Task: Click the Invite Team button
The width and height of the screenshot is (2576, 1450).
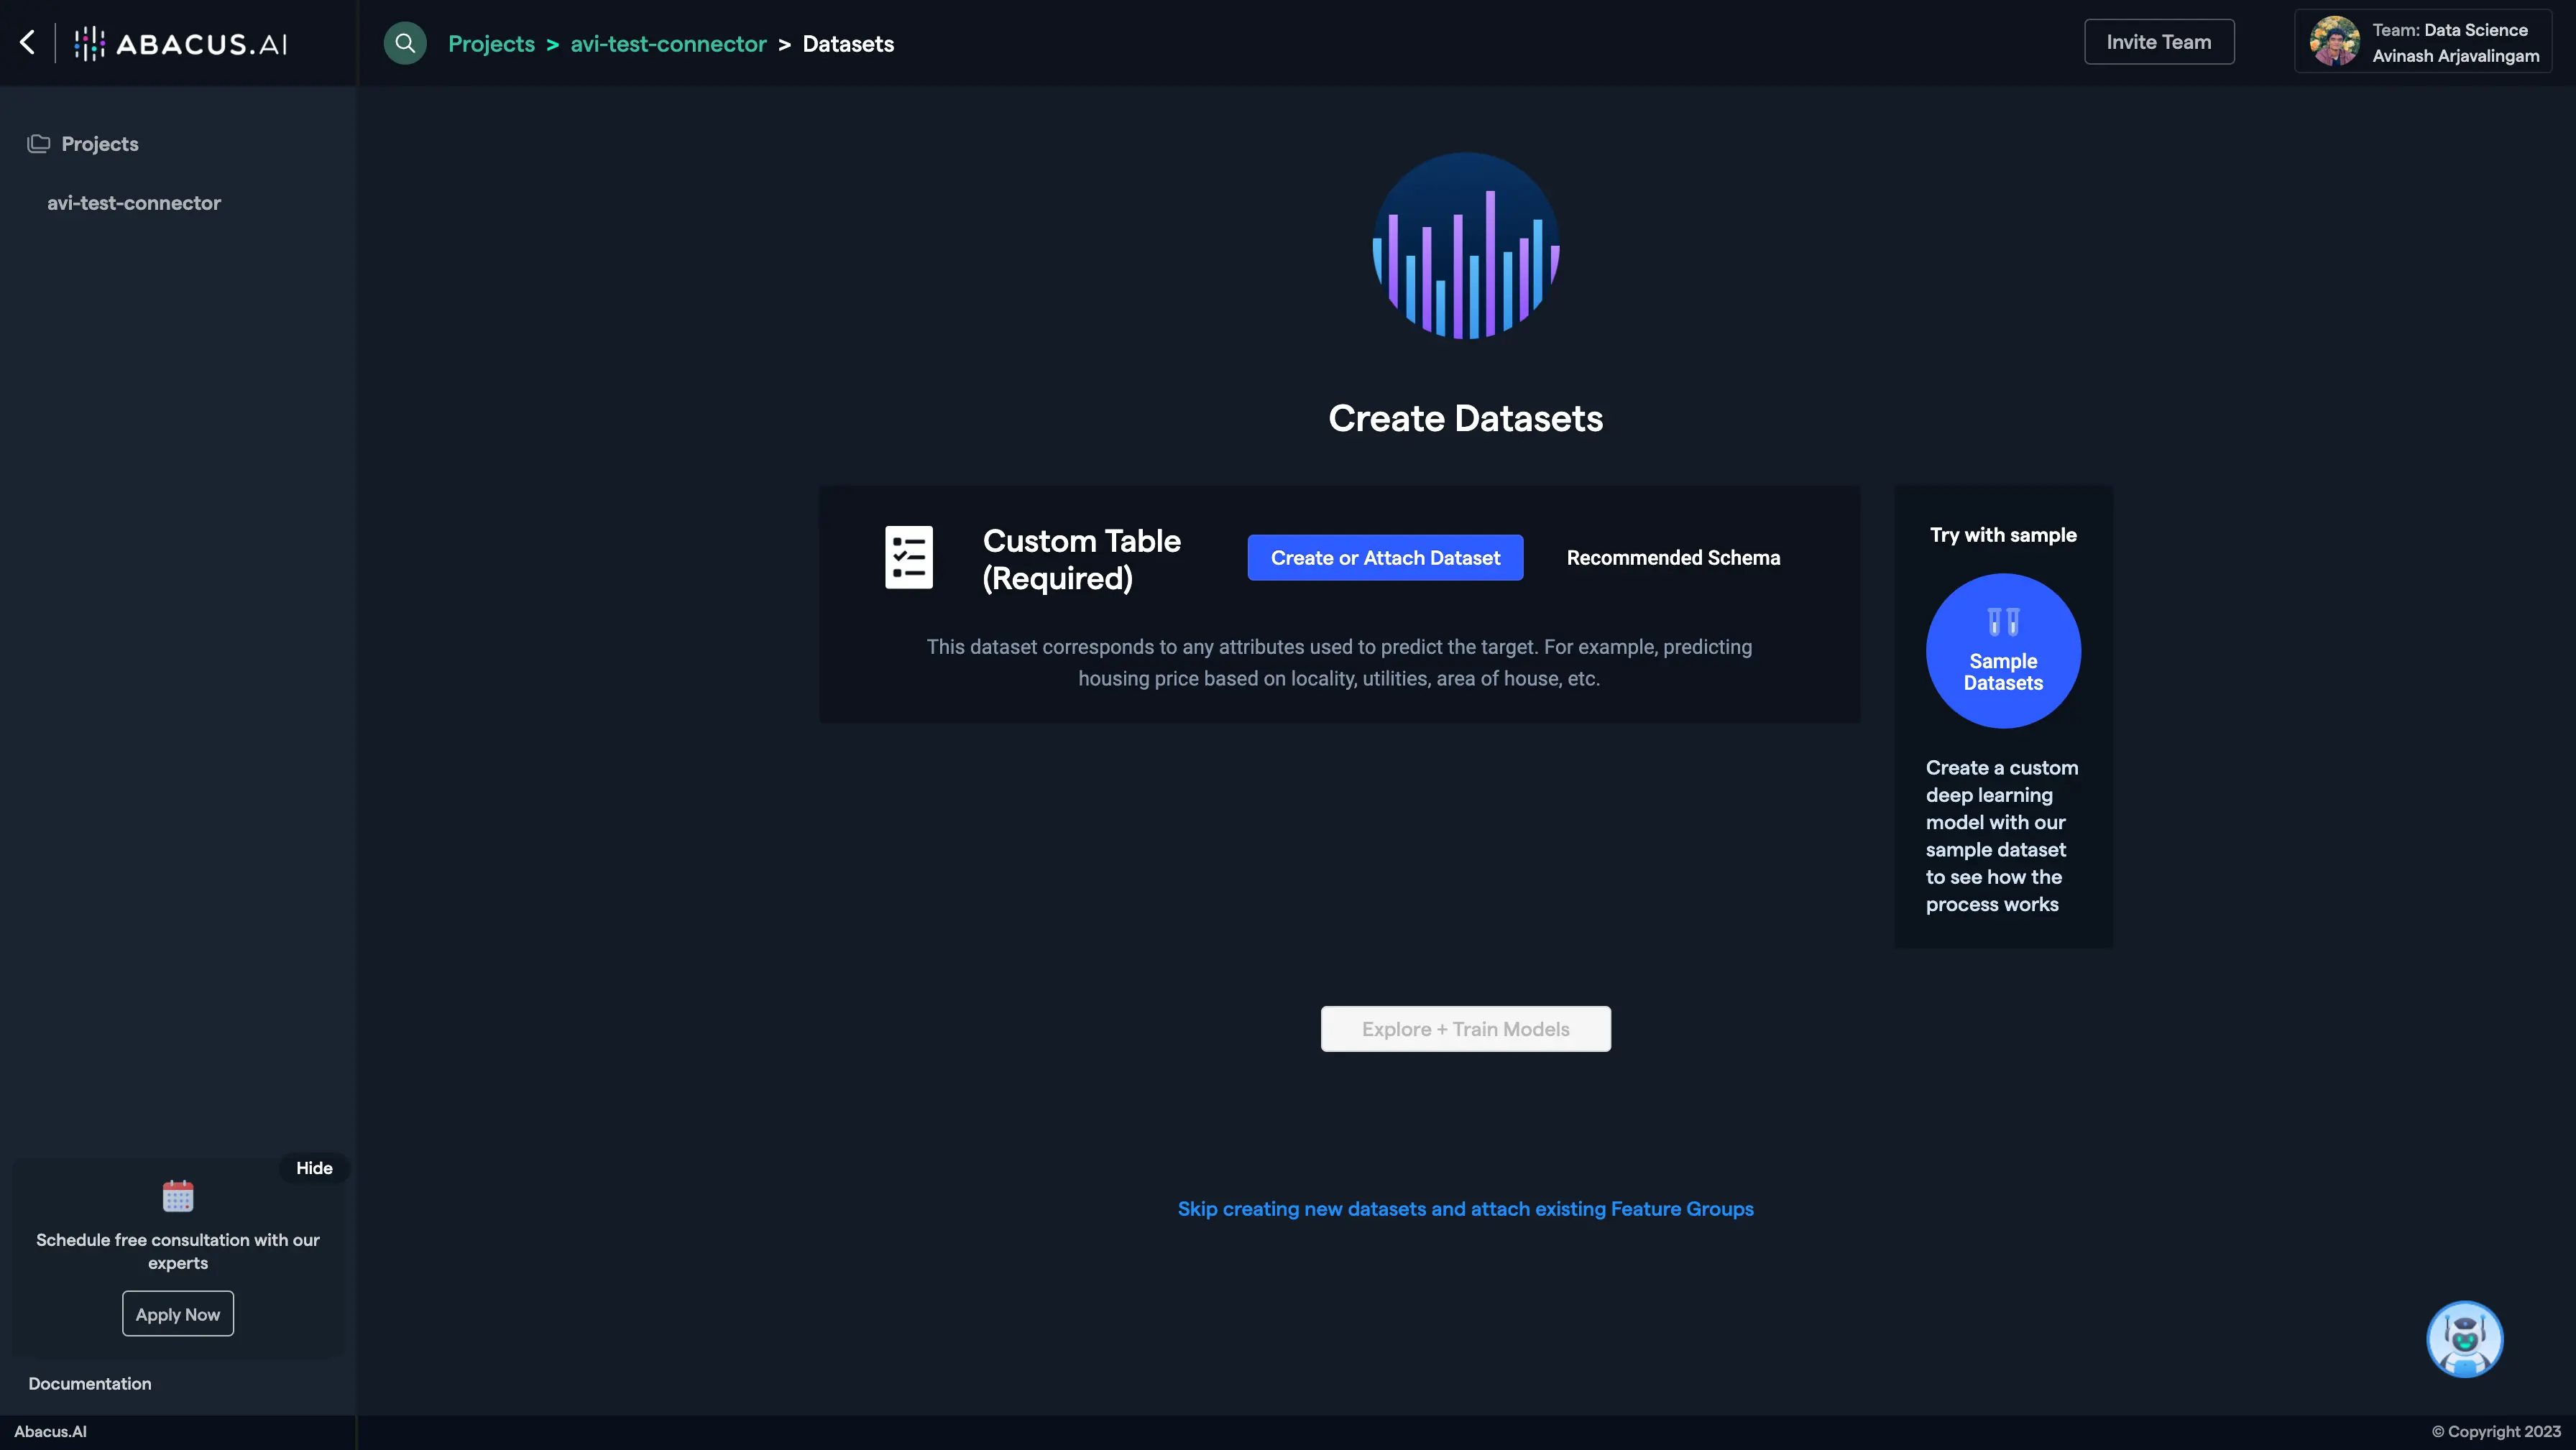Action: 2158,41
